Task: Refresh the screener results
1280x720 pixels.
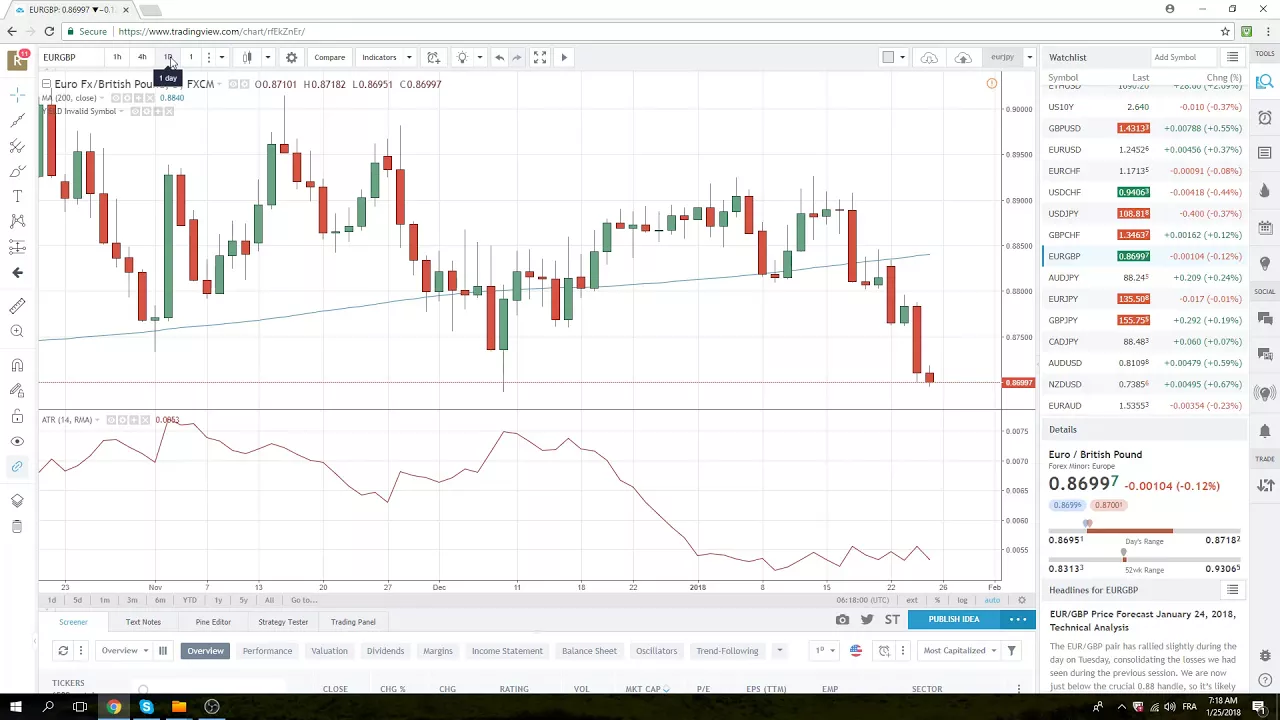Action: (63, 651)
